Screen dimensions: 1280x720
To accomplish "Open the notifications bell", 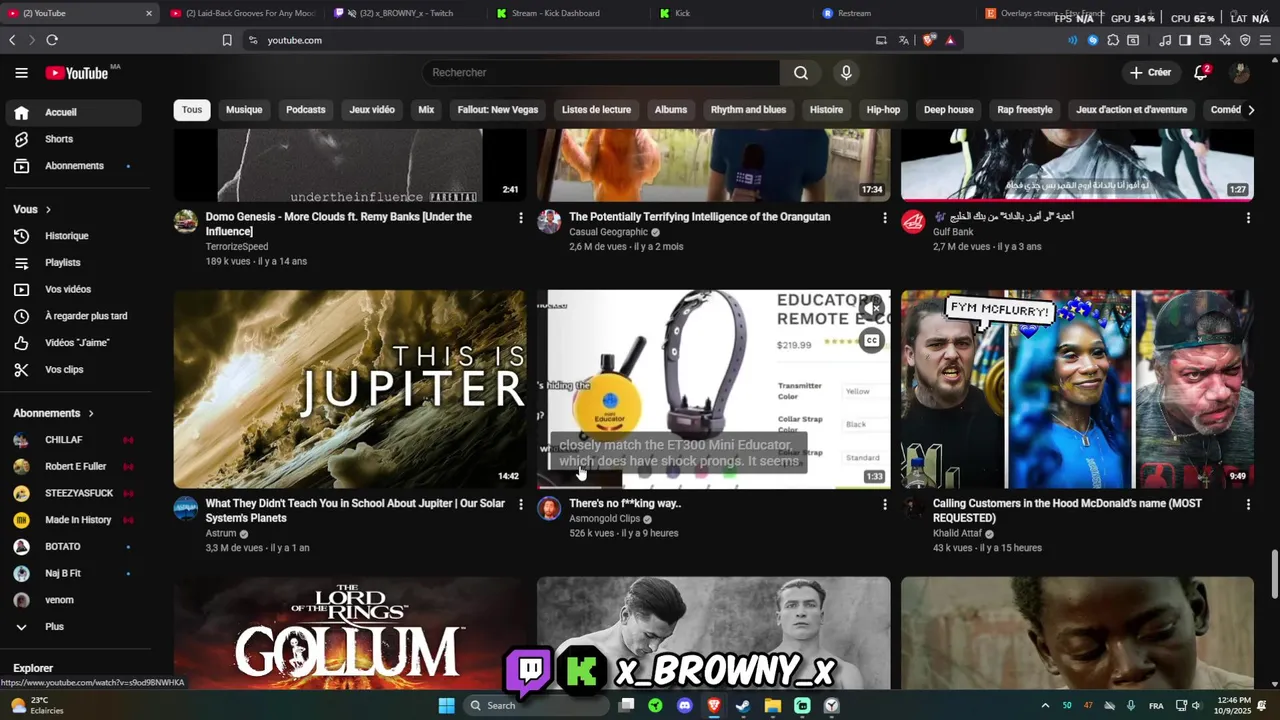I will pos(1201,73).
